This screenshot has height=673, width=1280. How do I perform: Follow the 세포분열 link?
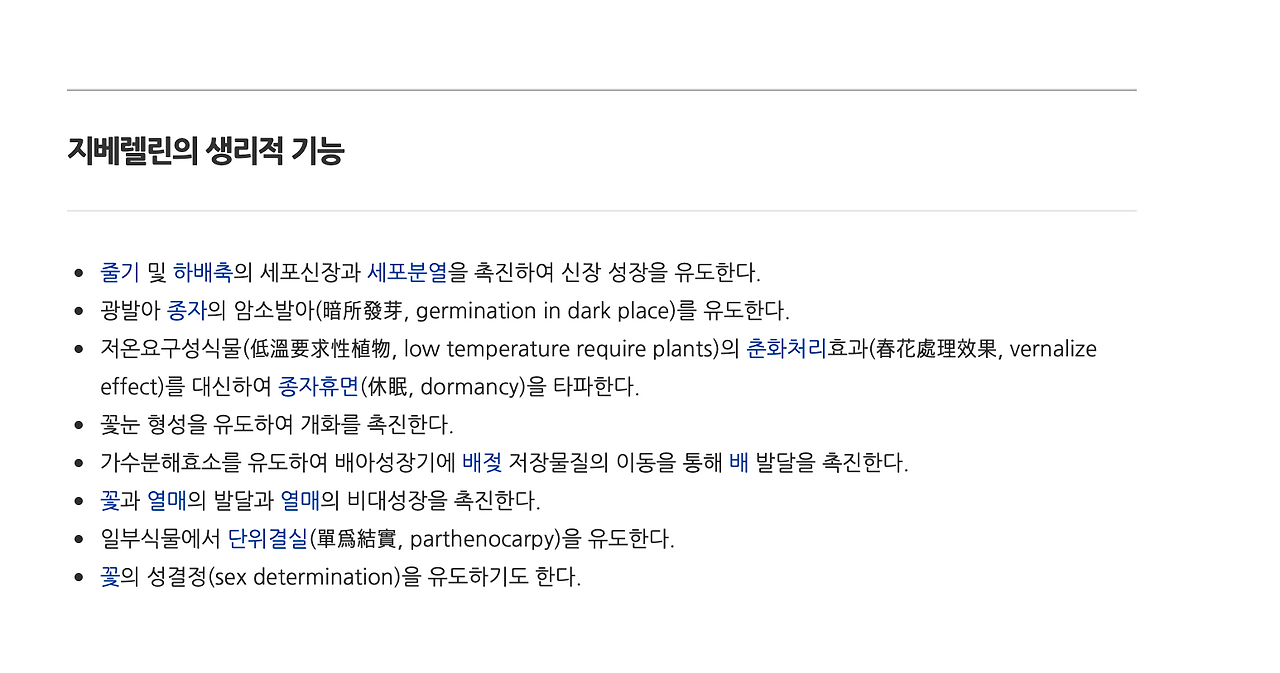pyautogui.click(x=407, y=272)
